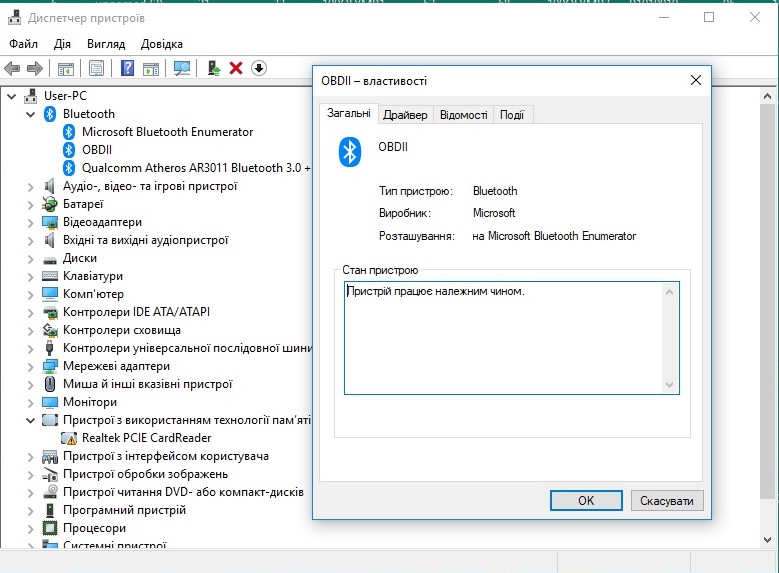Open the Довідка menu
Image resolution: width=779 pixels, height=573 pixels.
point(161,44)
